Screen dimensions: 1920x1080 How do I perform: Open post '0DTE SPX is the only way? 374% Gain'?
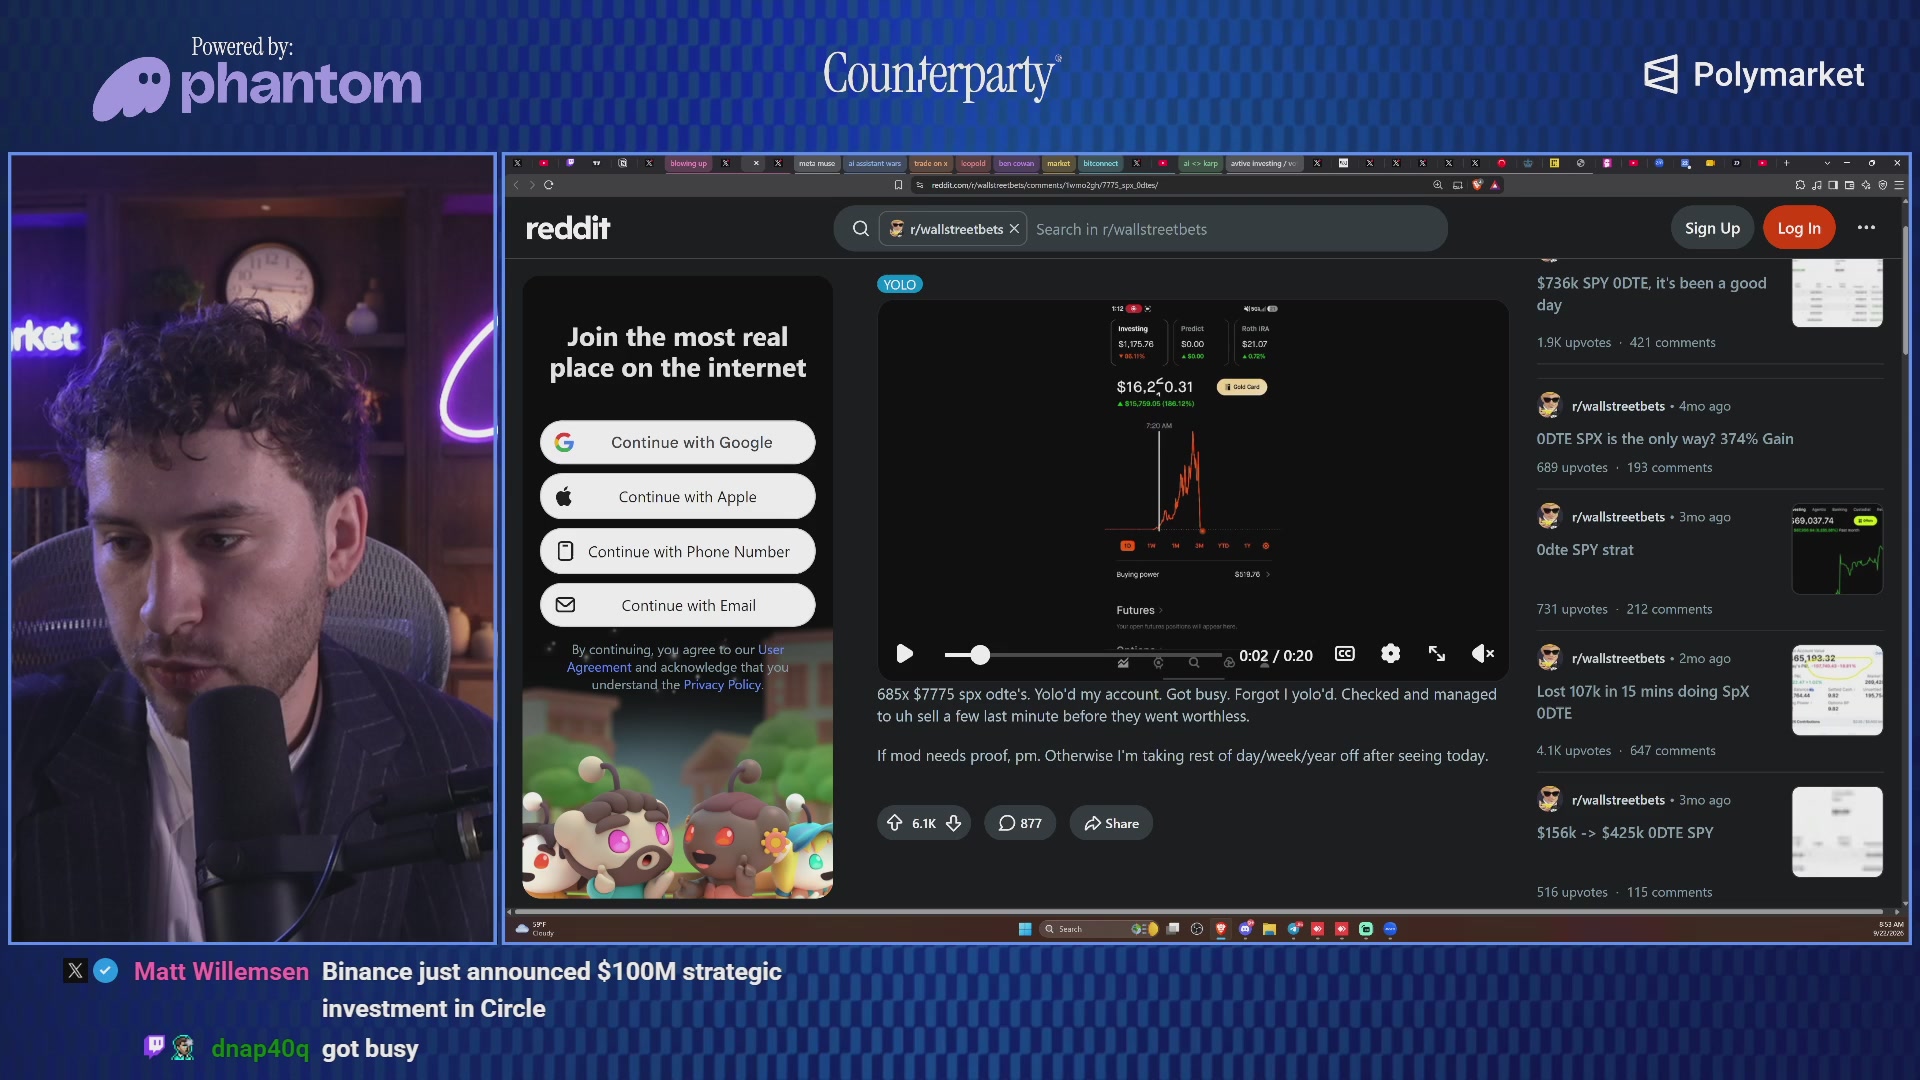1665,439
